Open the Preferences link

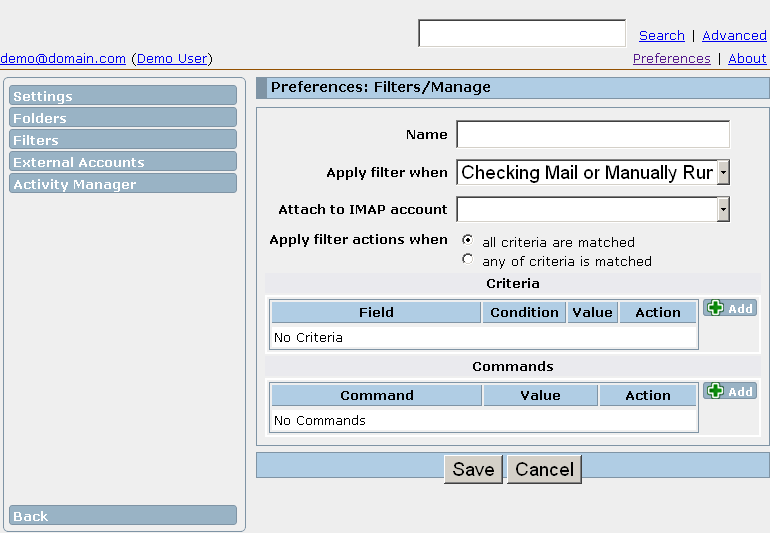click(671, 58)
